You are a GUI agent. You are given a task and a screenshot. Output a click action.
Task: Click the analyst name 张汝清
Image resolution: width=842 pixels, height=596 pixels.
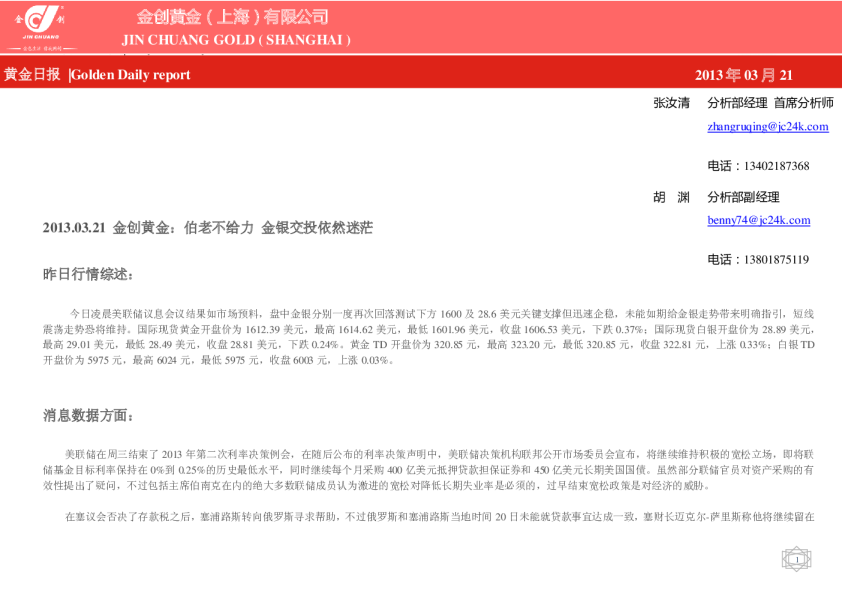pyautogui.click(x=671, y=103)
